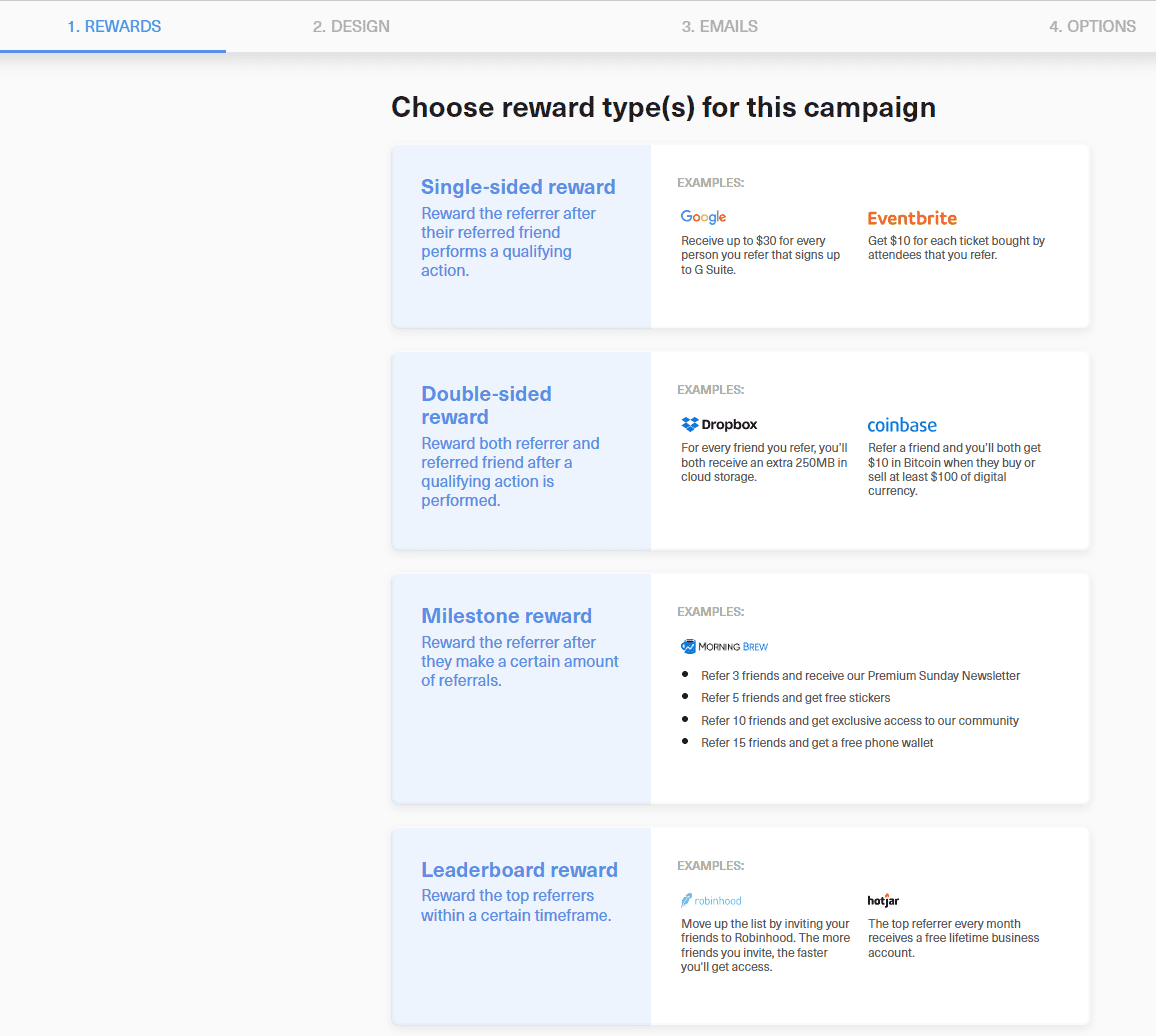This screenshot has height=1036, width=1156.
Task: Select the Milestone reward type
Action: click(x=520, y=688)
